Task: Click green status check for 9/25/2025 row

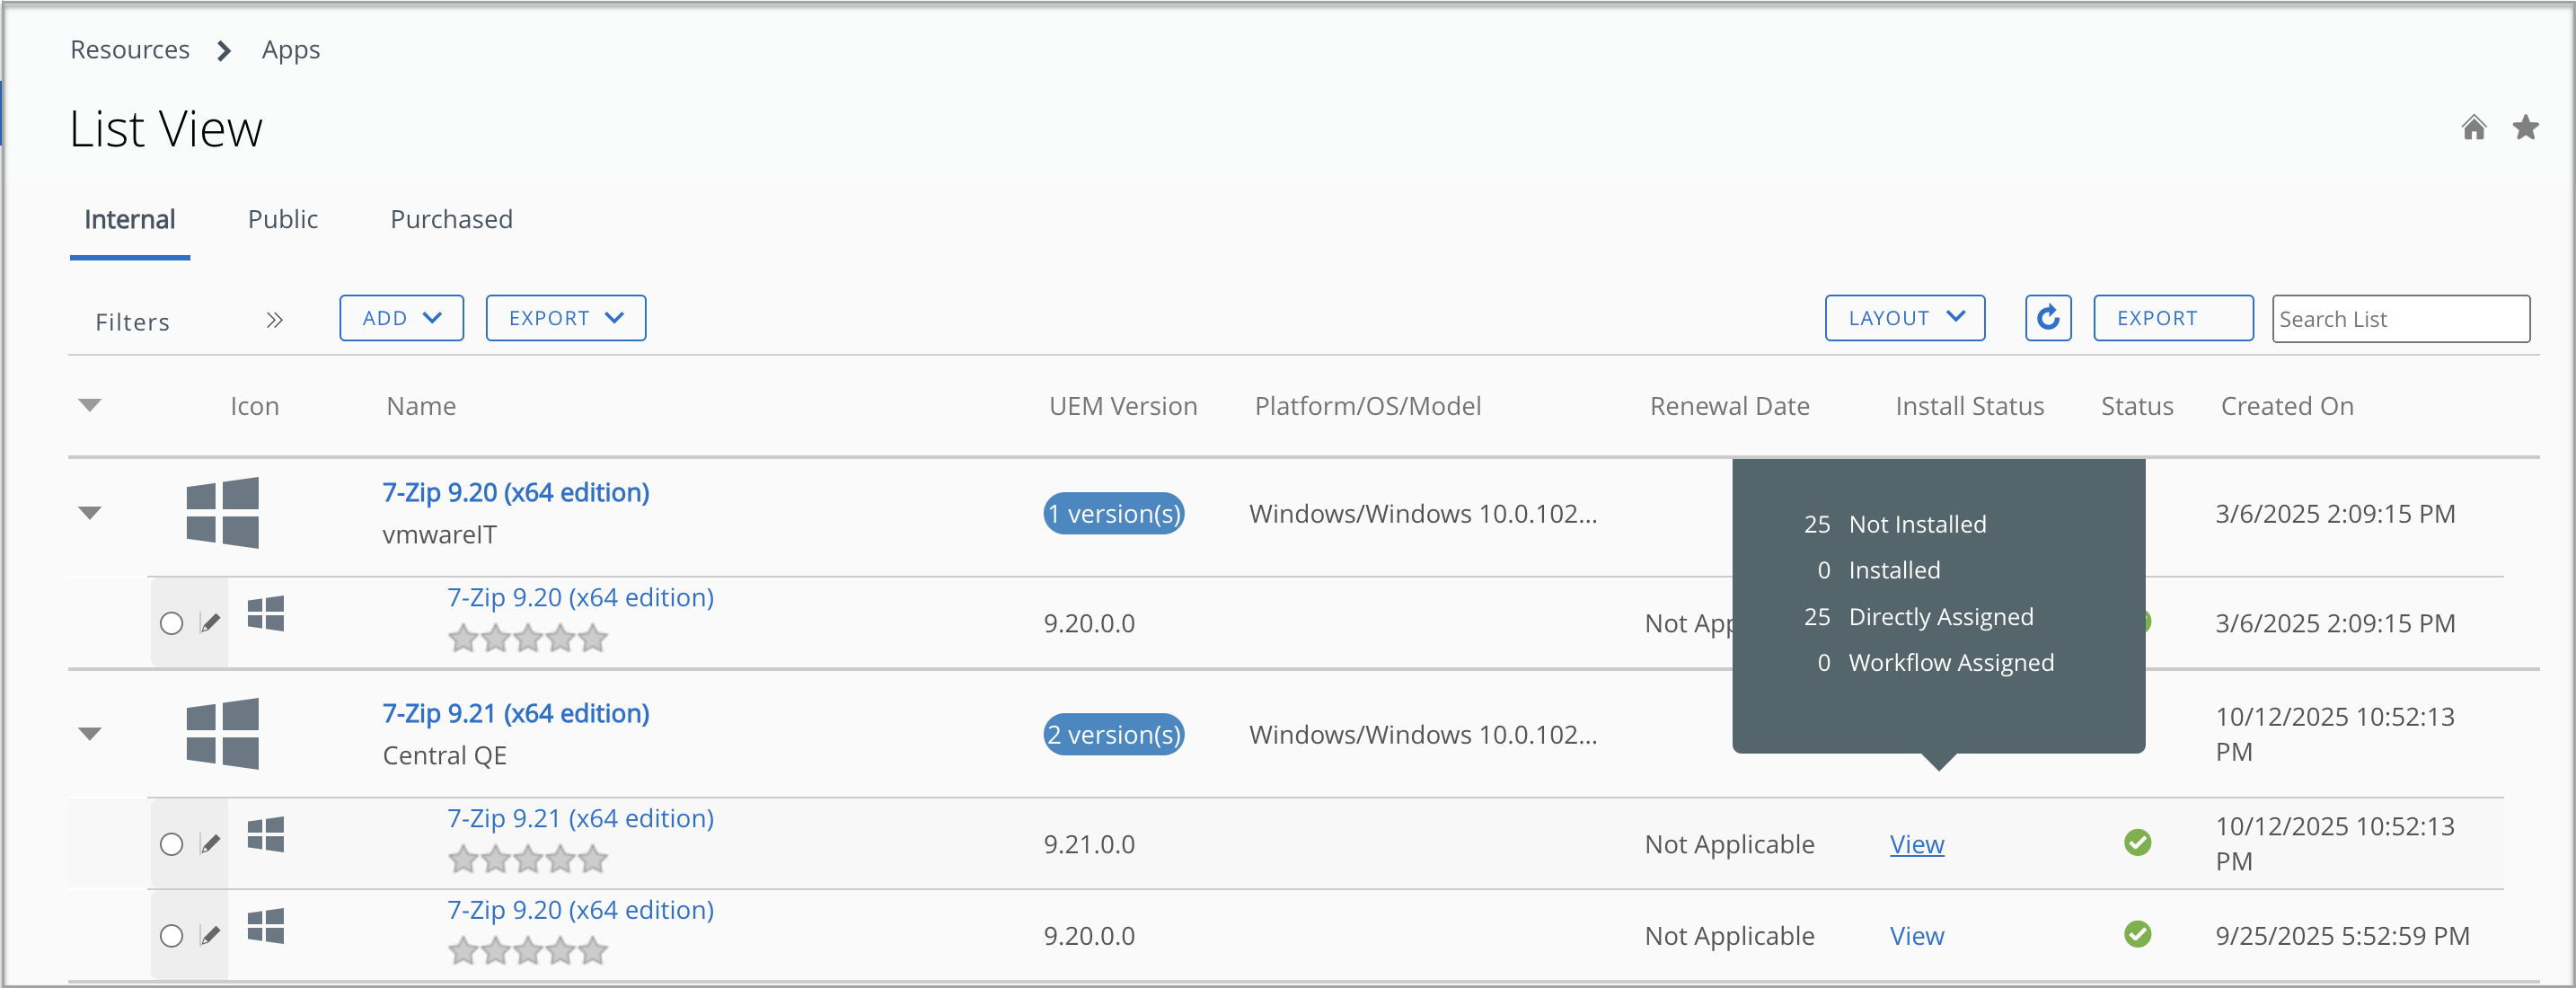Action: tap(2138, 935)
